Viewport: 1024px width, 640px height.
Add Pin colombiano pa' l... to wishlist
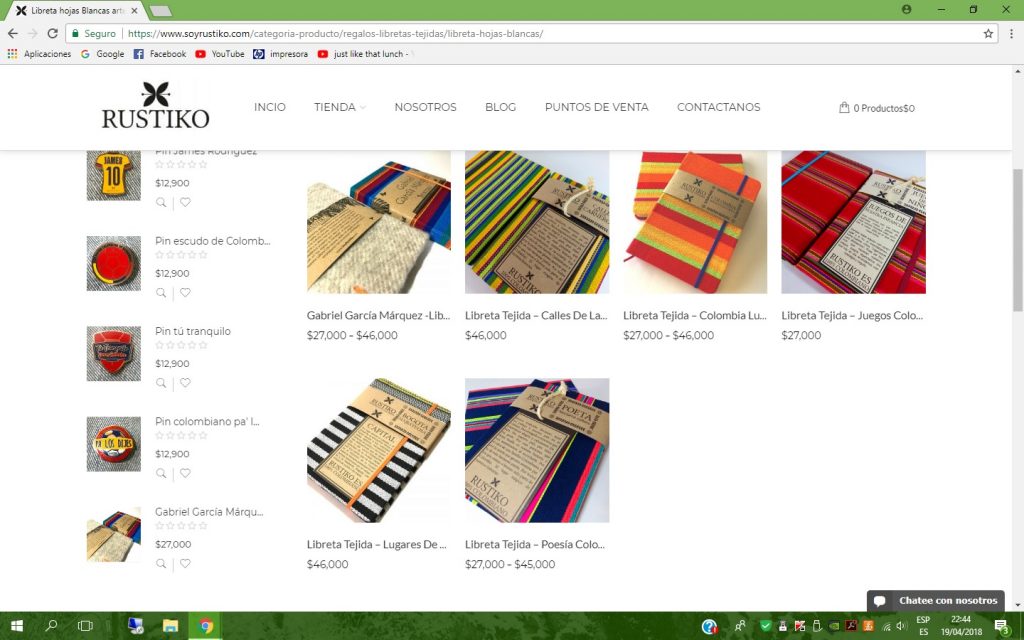click(x=185, y=473)
